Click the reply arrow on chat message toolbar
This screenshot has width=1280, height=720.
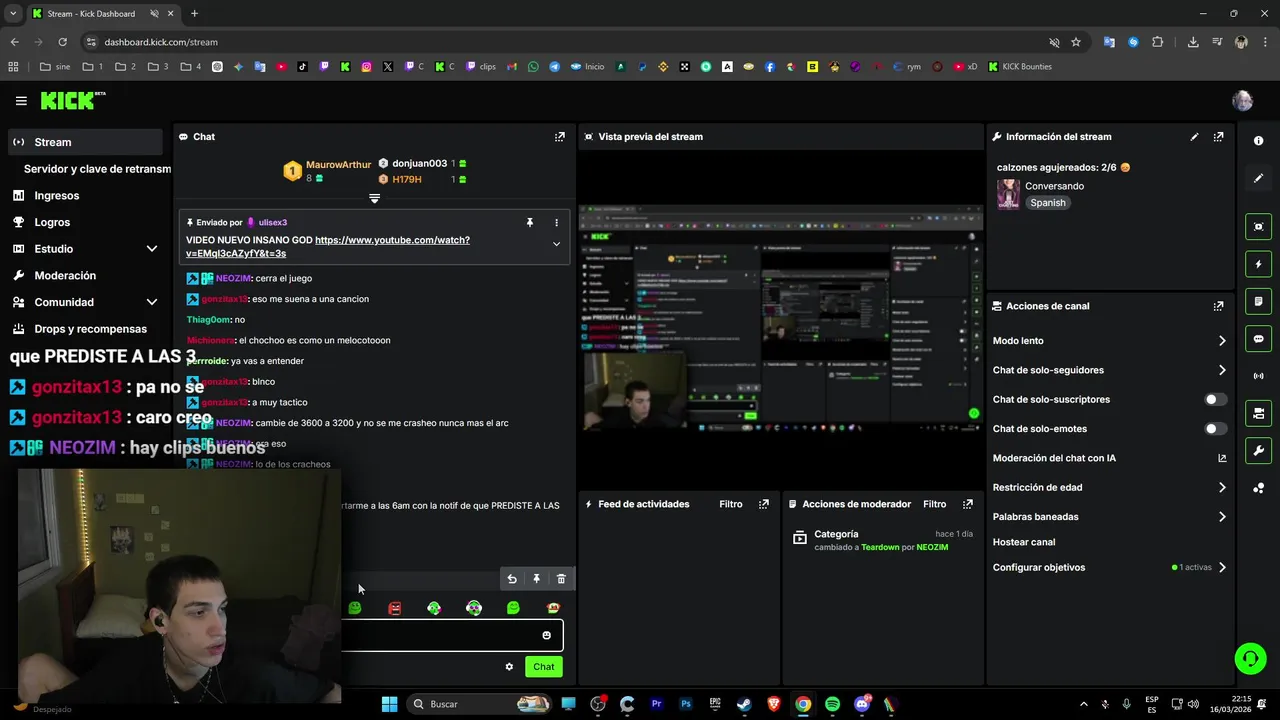[512, 579]
